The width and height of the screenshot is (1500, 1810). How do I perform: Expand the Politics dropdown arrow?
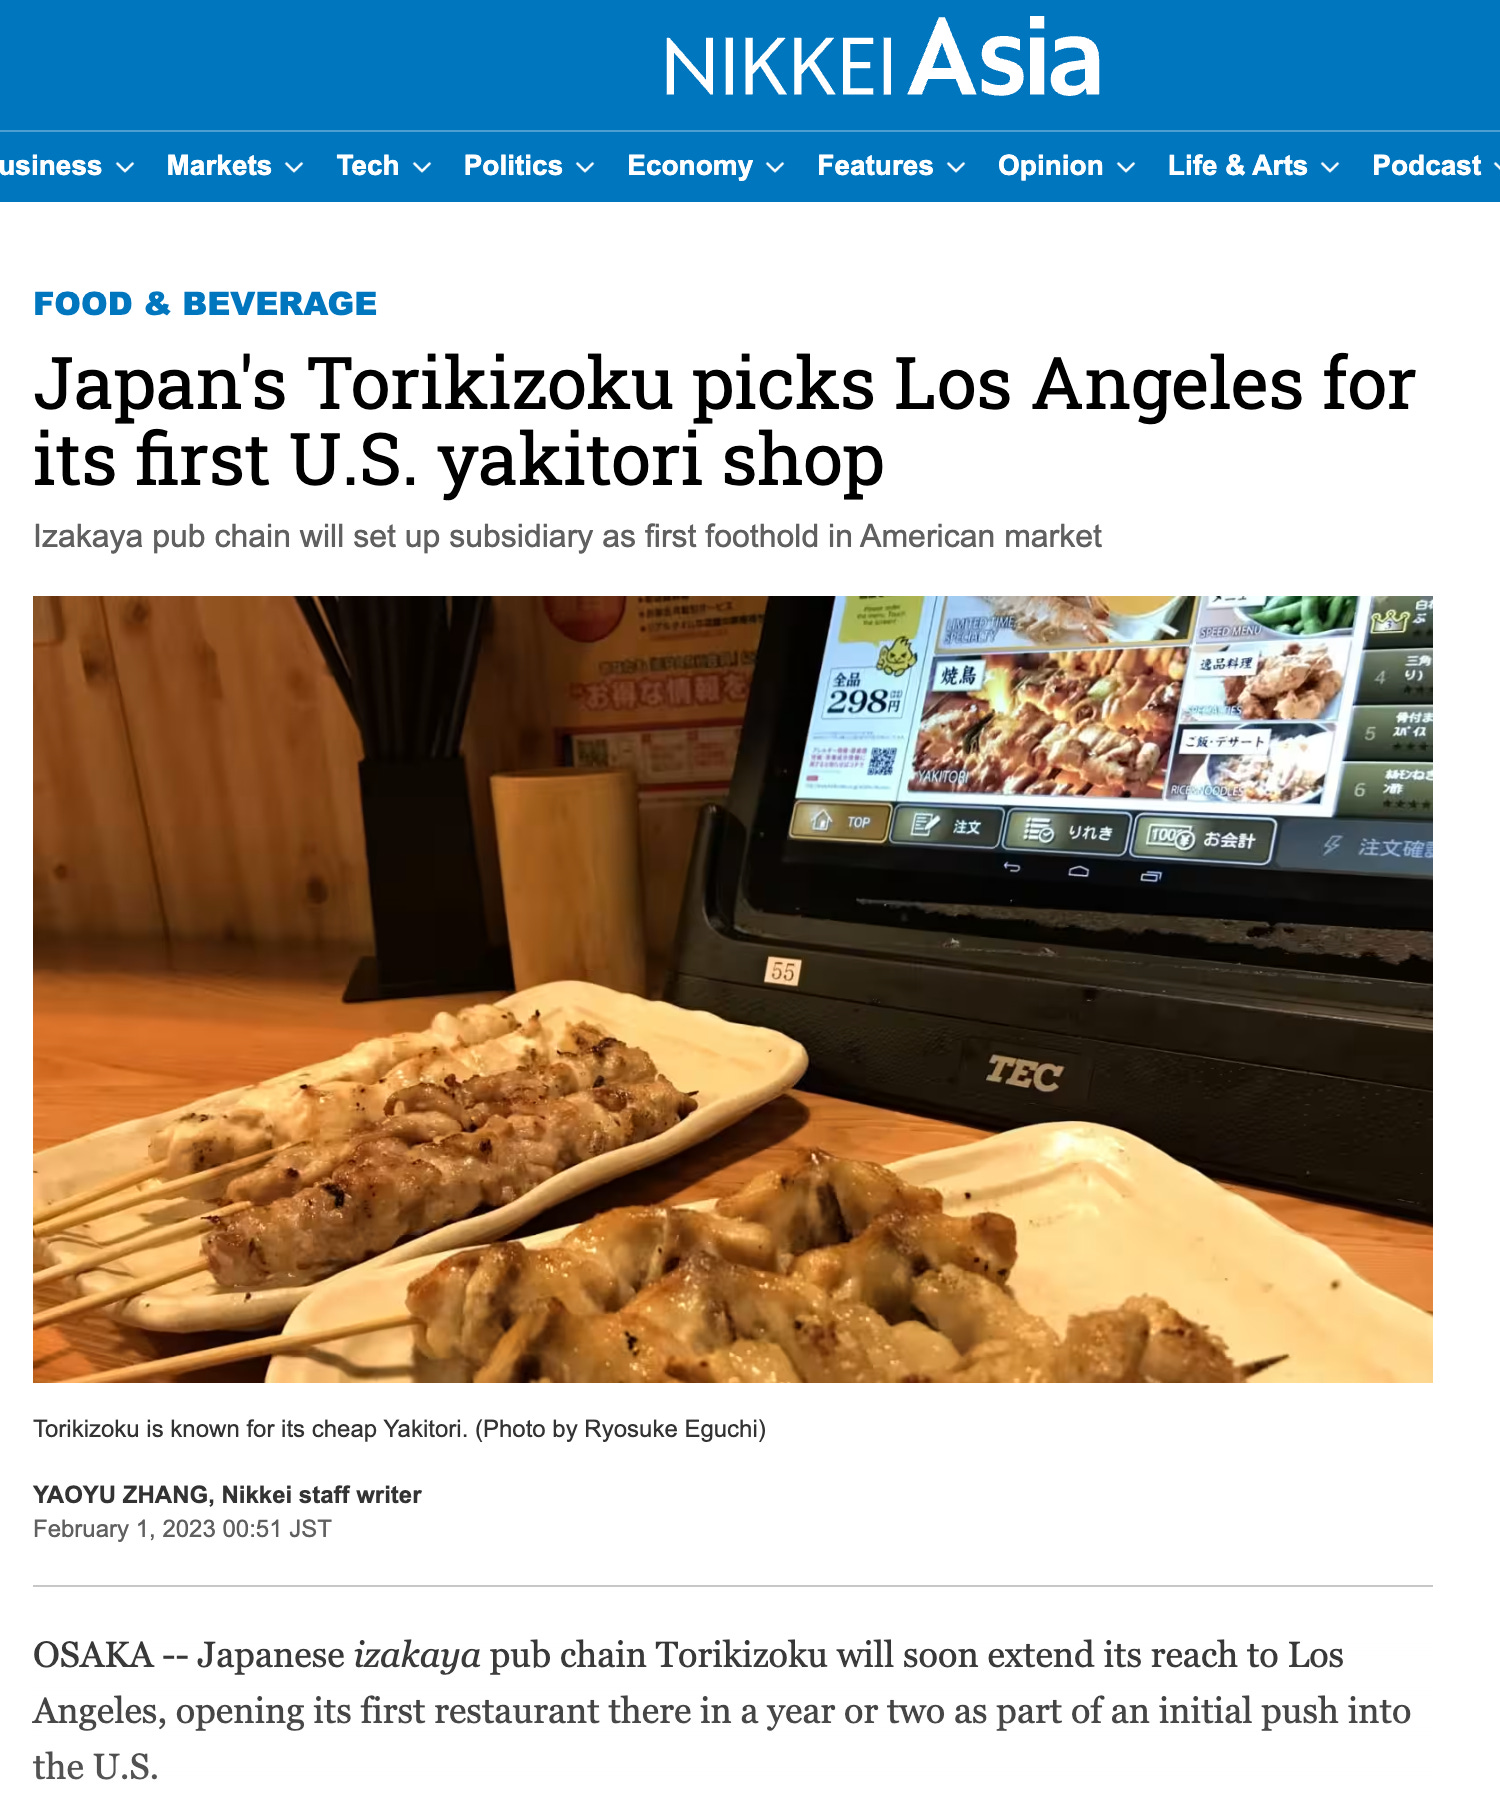tap(585, 167)
